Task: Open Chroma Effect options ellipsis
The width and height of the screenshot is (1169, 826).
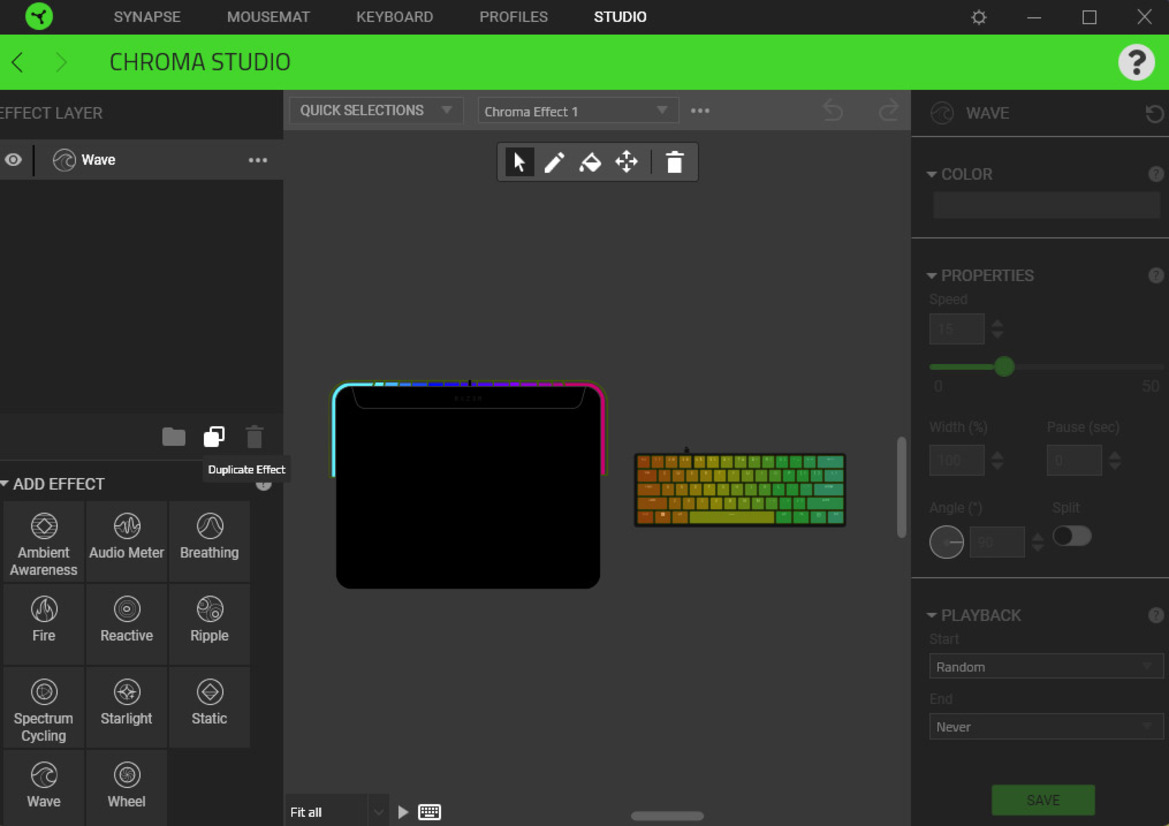Action: pos(700,111)
